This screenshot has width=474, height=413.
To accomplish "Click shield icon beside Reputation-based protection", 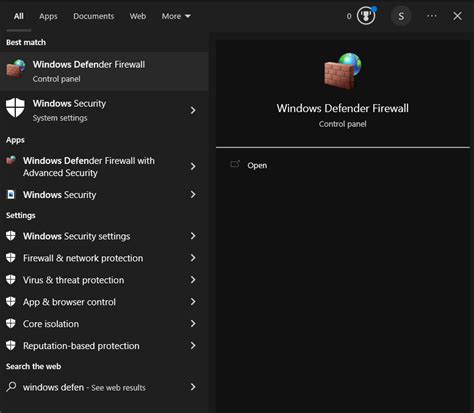I will point(11,345).
